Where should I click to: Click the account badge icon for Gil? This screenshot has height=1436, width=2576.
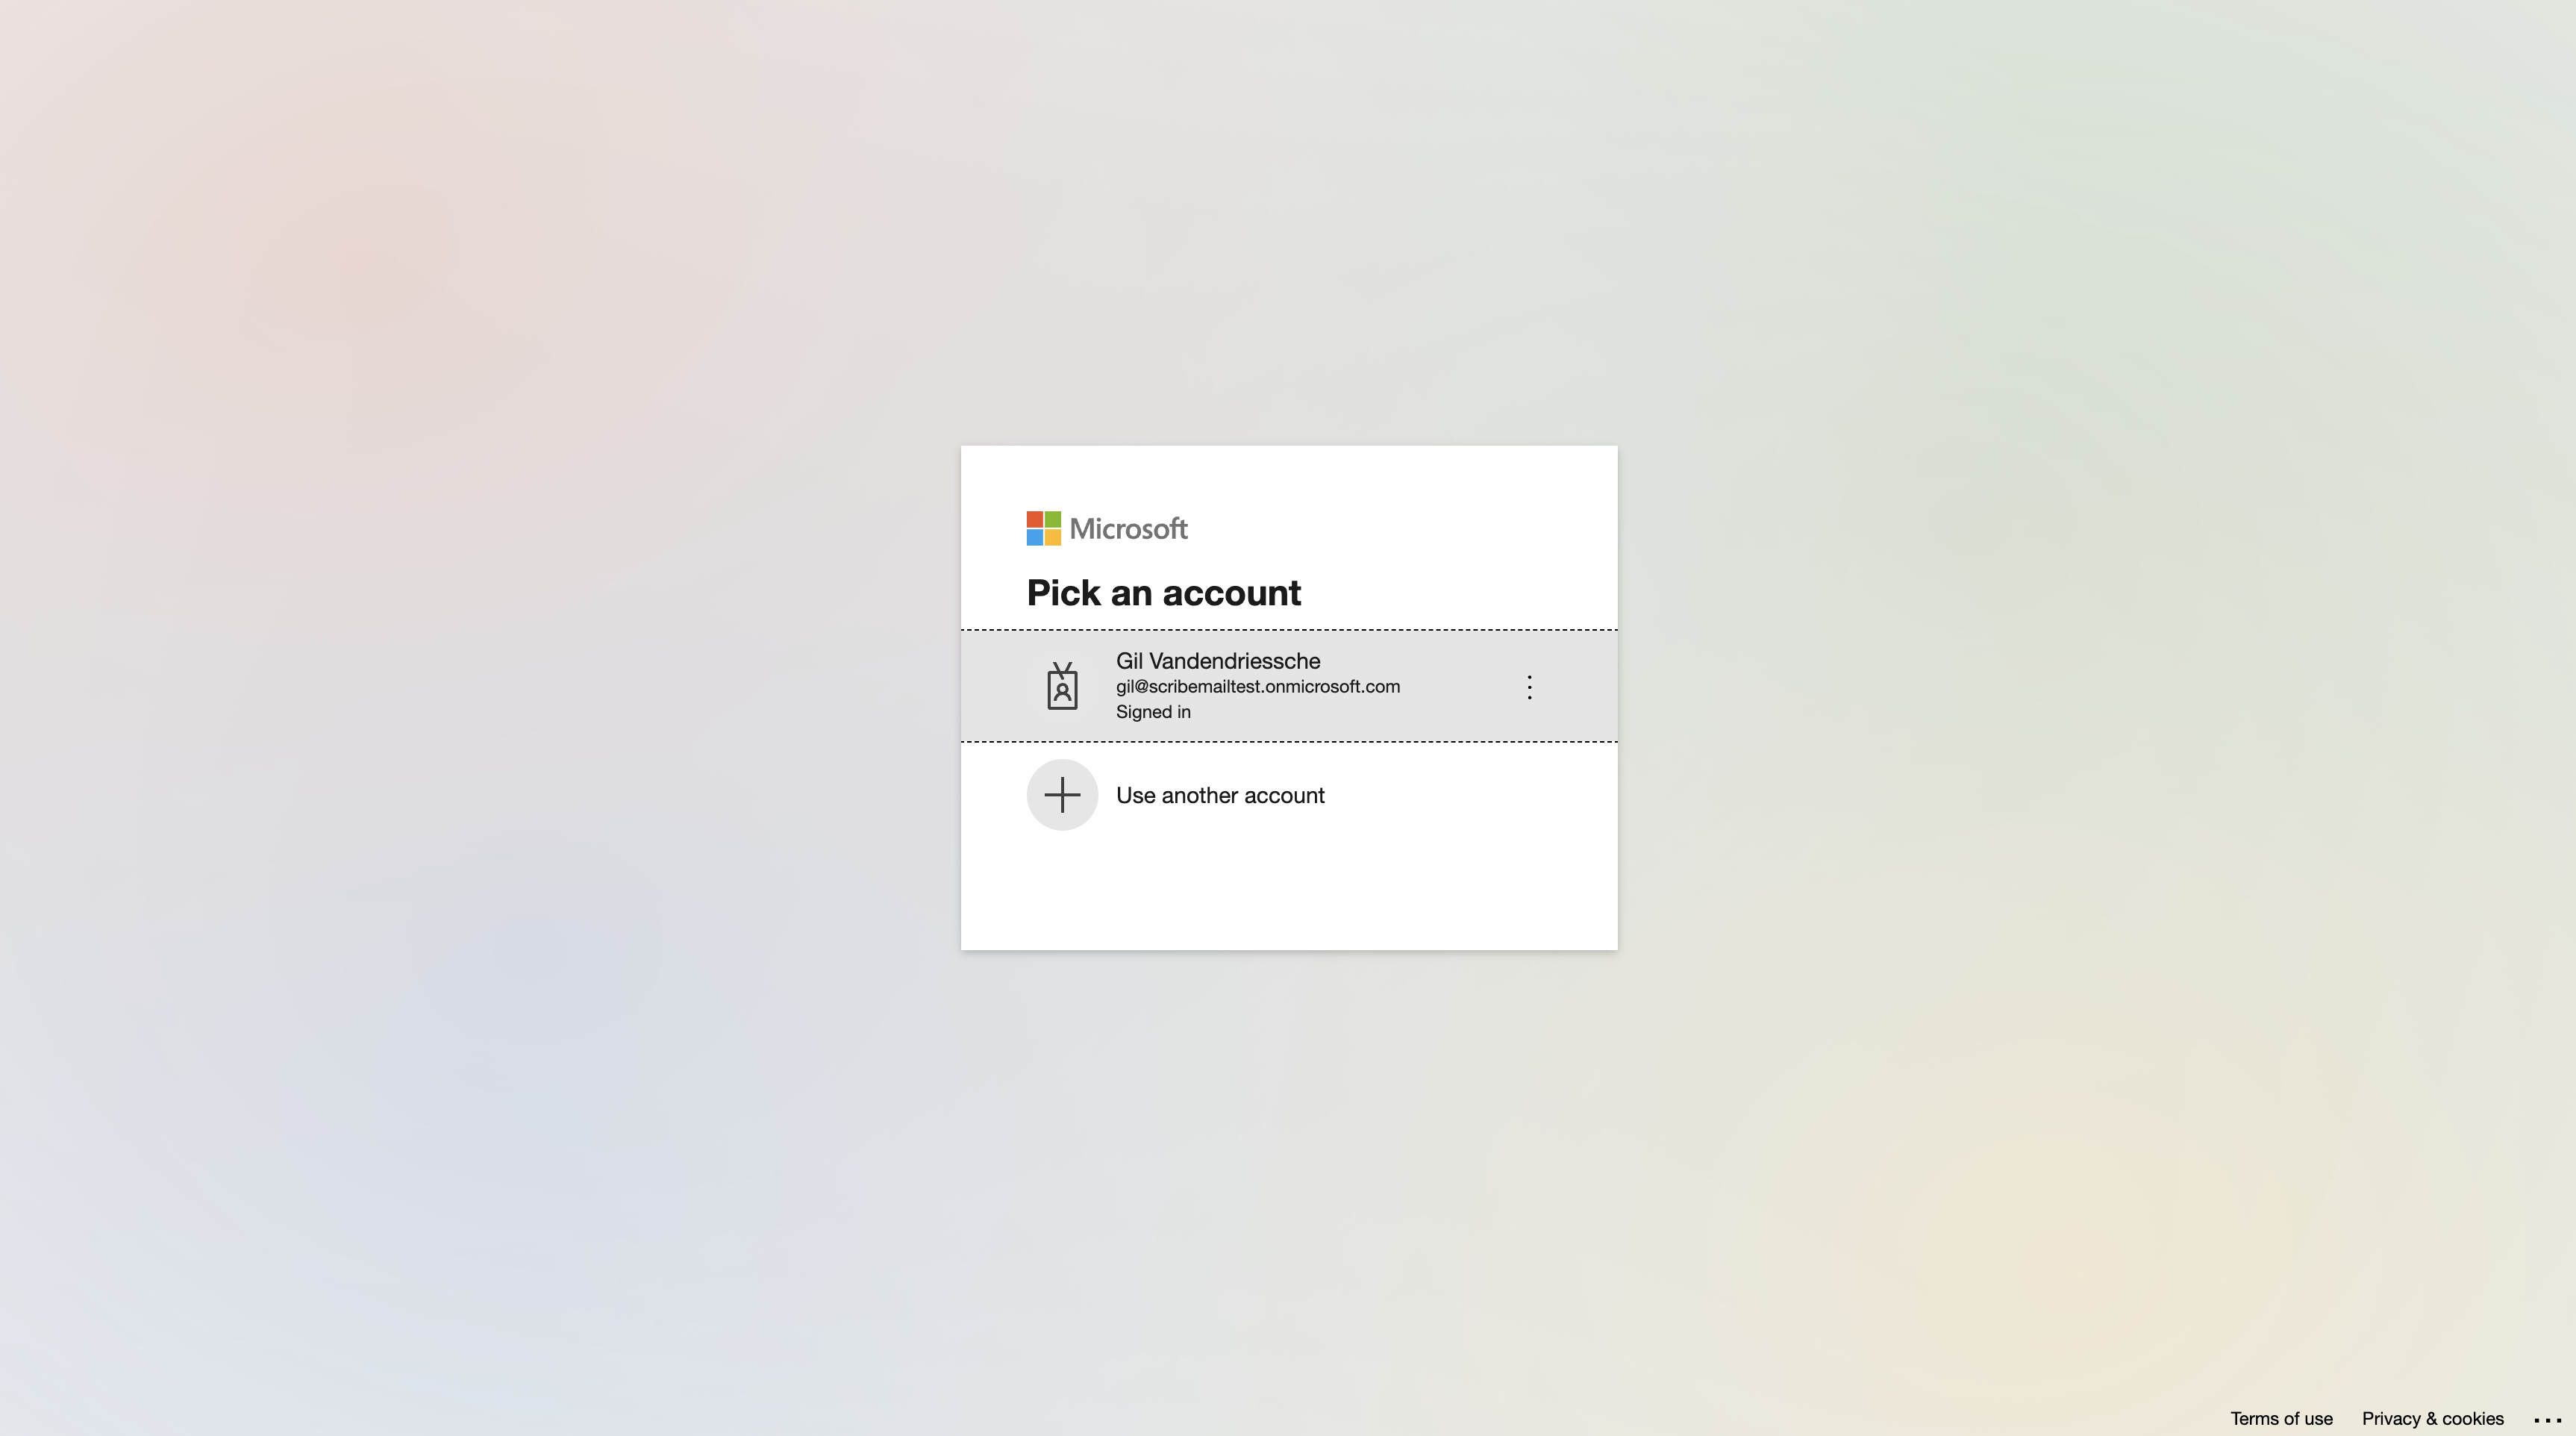tap(1062, 687)
